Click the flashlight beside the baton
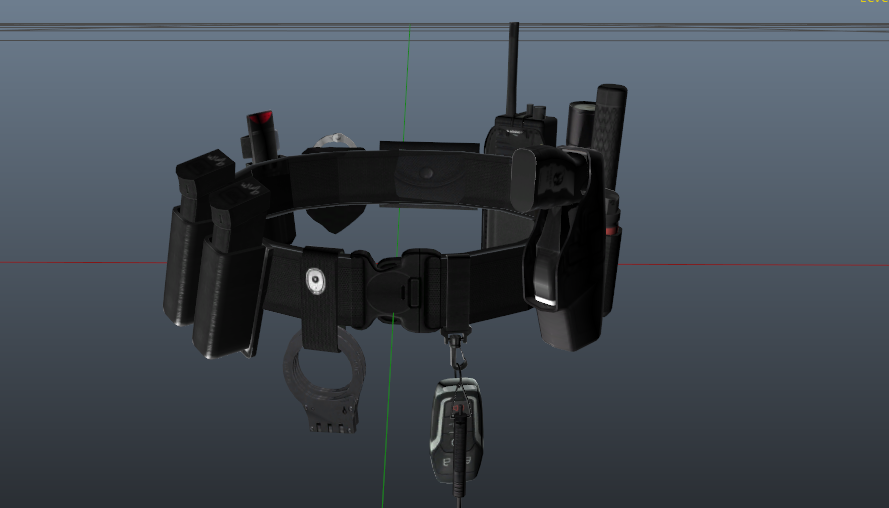Image resolution: width=889 pixels, height=508 pixels. [580, 124]
